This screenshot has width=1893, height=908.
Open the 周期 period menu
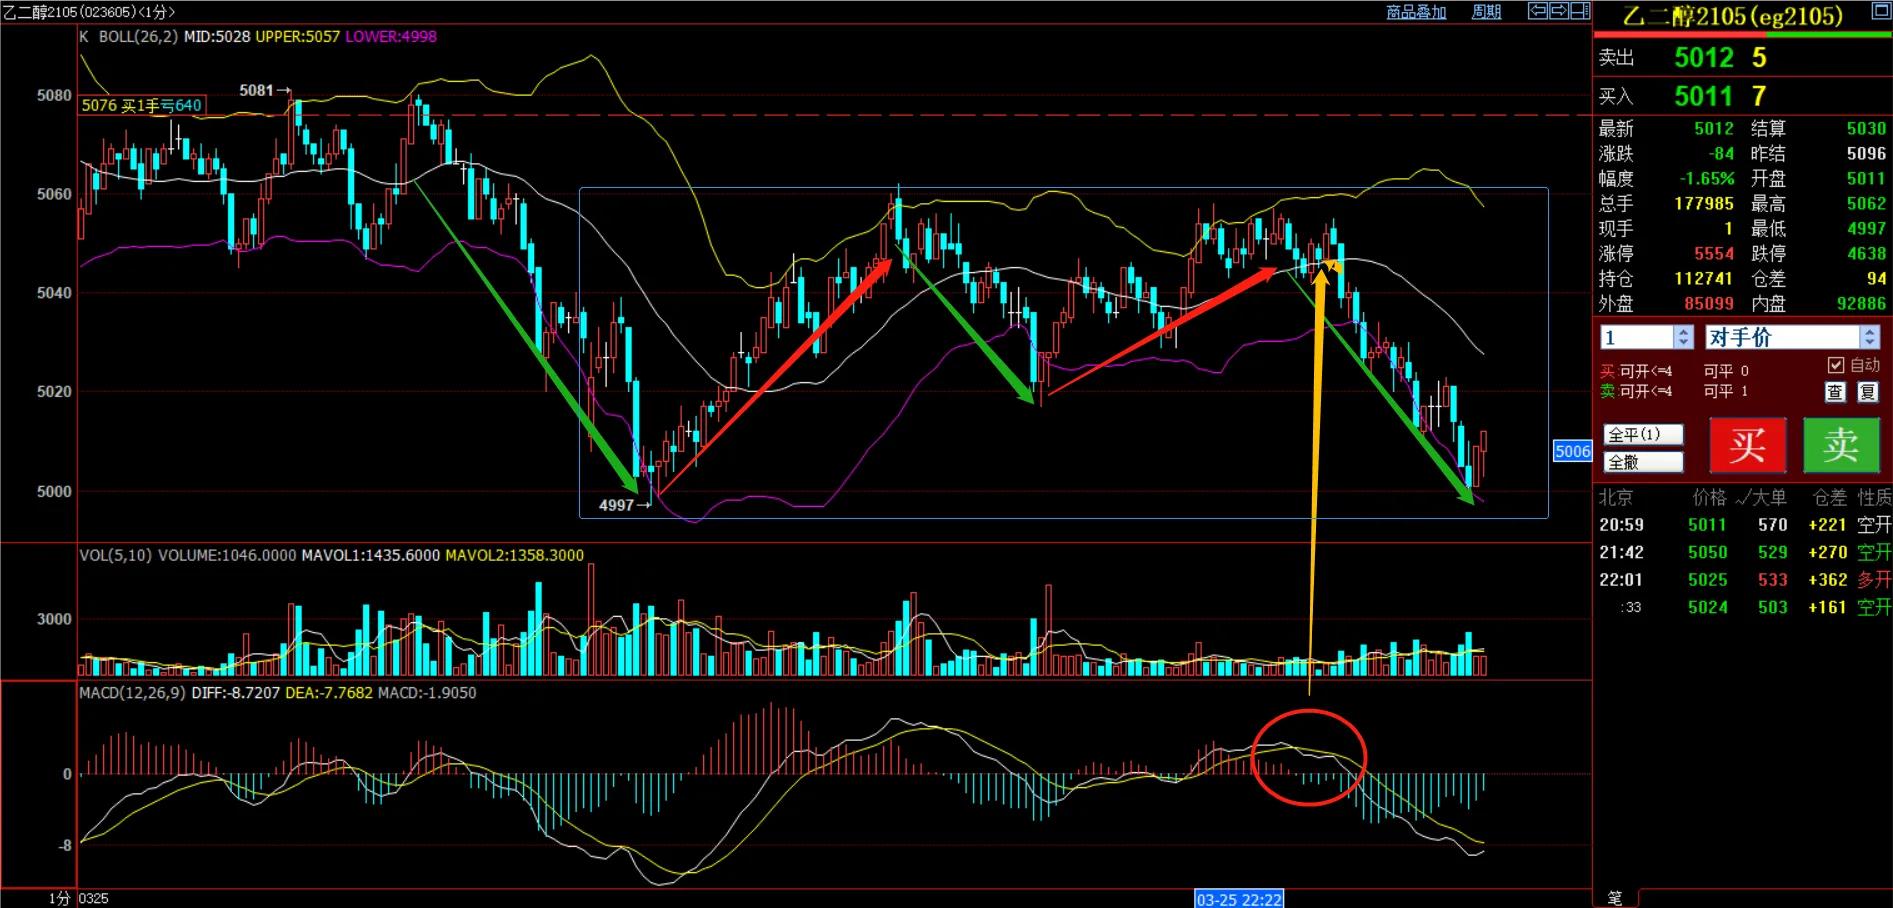pos(1486,12)
